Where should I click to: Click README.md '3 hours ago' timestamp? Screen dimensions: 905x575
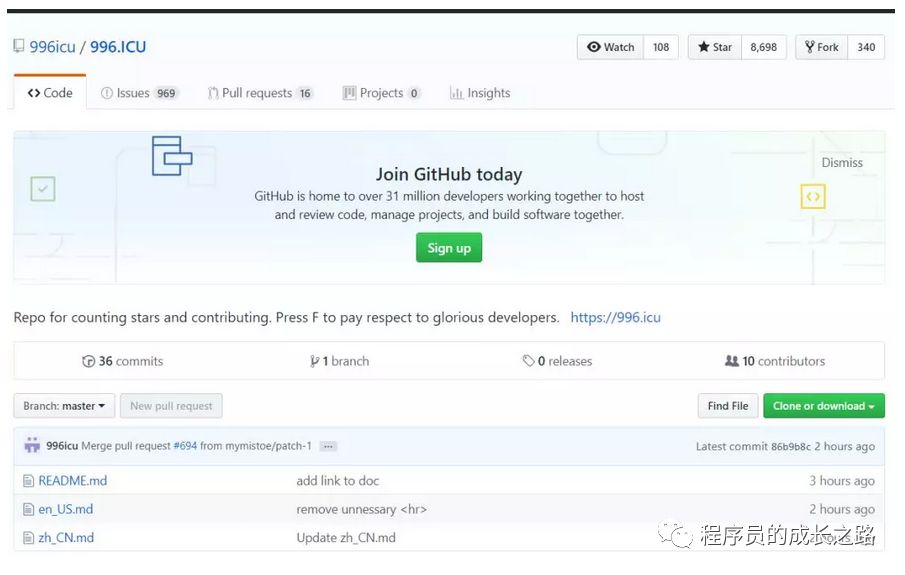tap(842, 481)
